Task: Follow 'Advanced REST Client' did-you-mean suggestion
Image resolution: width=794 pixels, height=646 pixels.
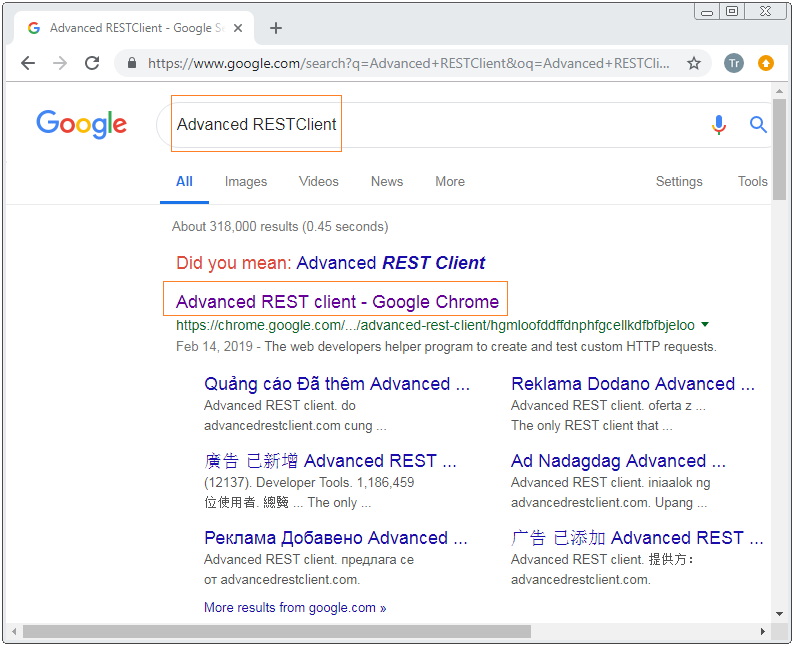Action: pos(390,263)
